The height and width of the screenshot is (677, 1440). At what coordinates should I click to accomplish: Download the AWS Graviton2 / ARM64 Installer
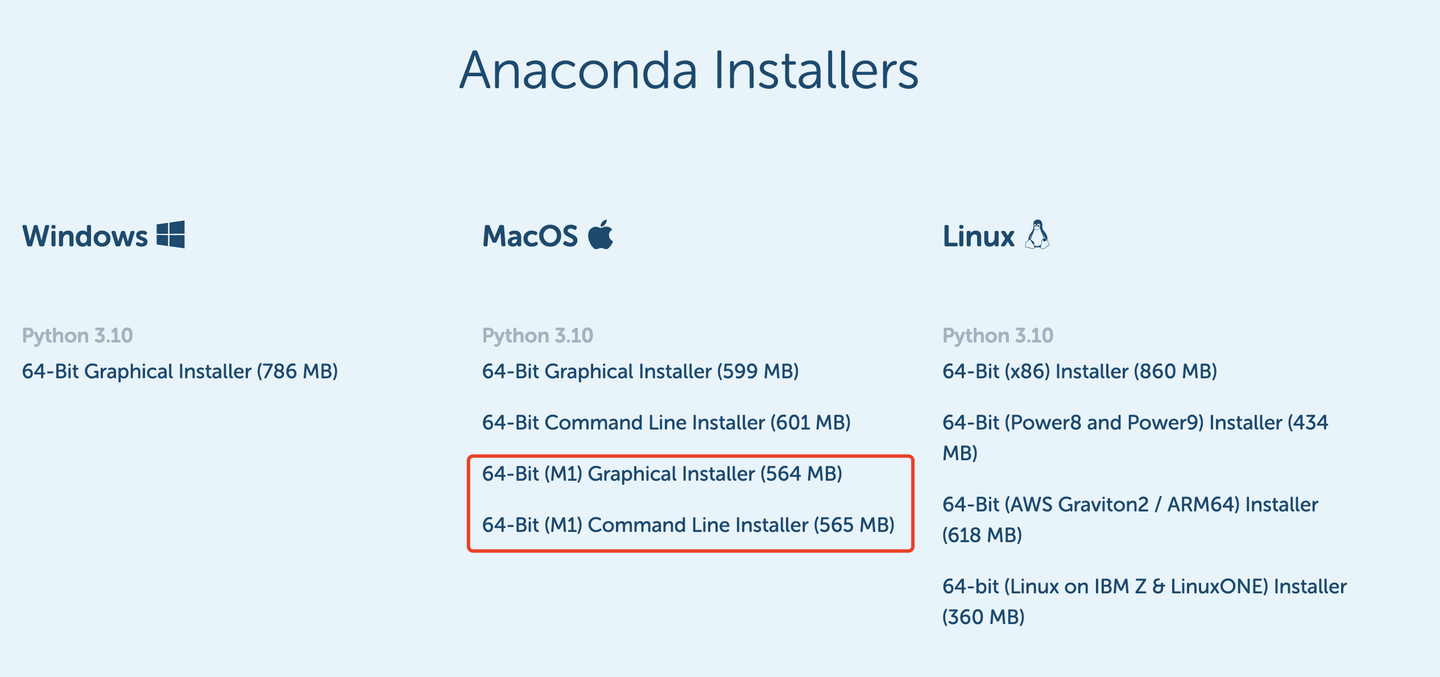click(1129, 504)
